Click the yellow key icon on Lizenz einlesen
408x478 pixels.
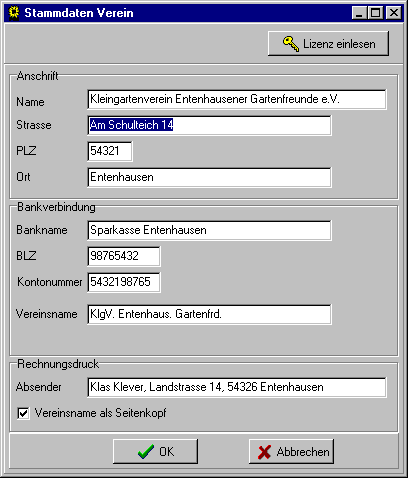point(291,44)
